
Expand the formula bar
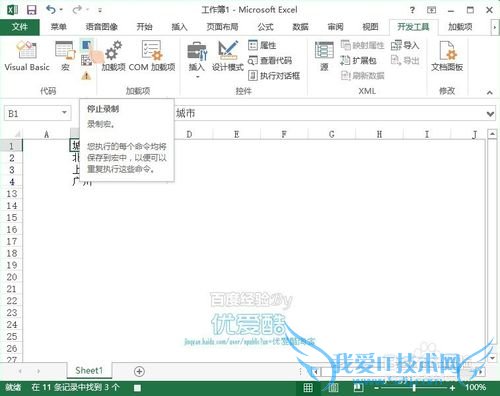point(490,114)
